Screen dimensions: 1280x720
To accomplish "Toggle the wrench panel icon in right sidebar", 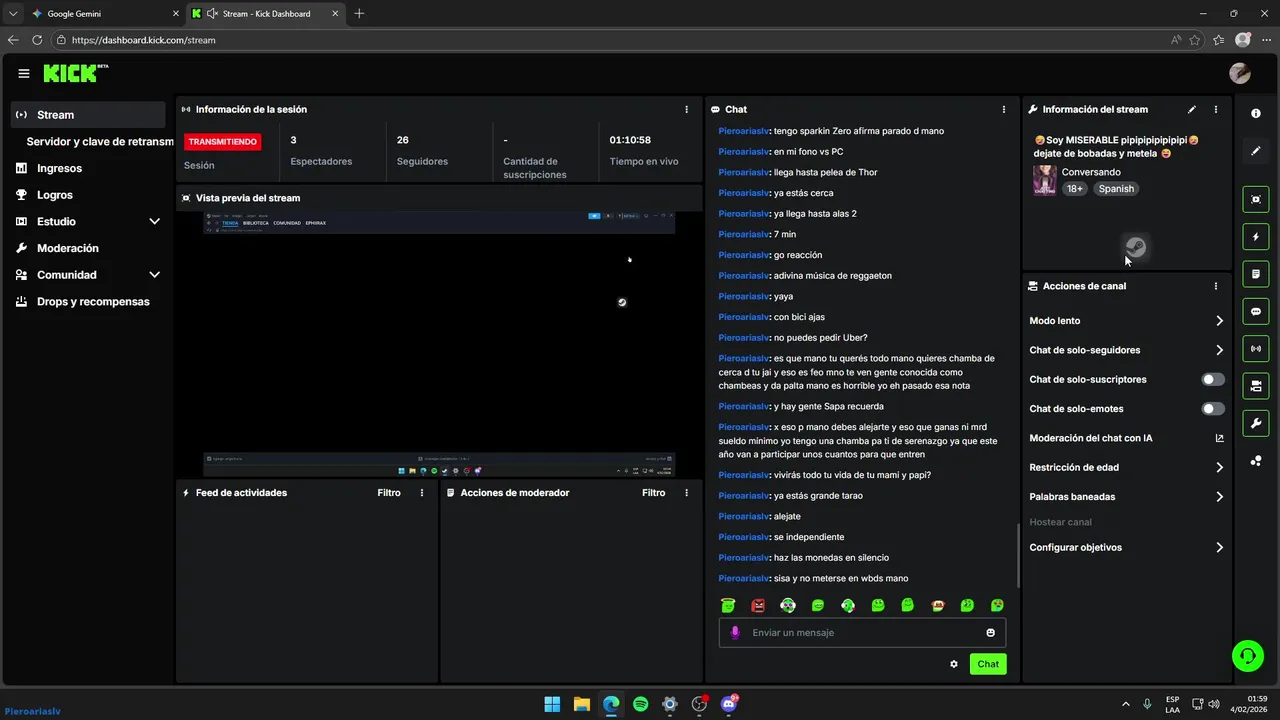I will (1256, 423).
